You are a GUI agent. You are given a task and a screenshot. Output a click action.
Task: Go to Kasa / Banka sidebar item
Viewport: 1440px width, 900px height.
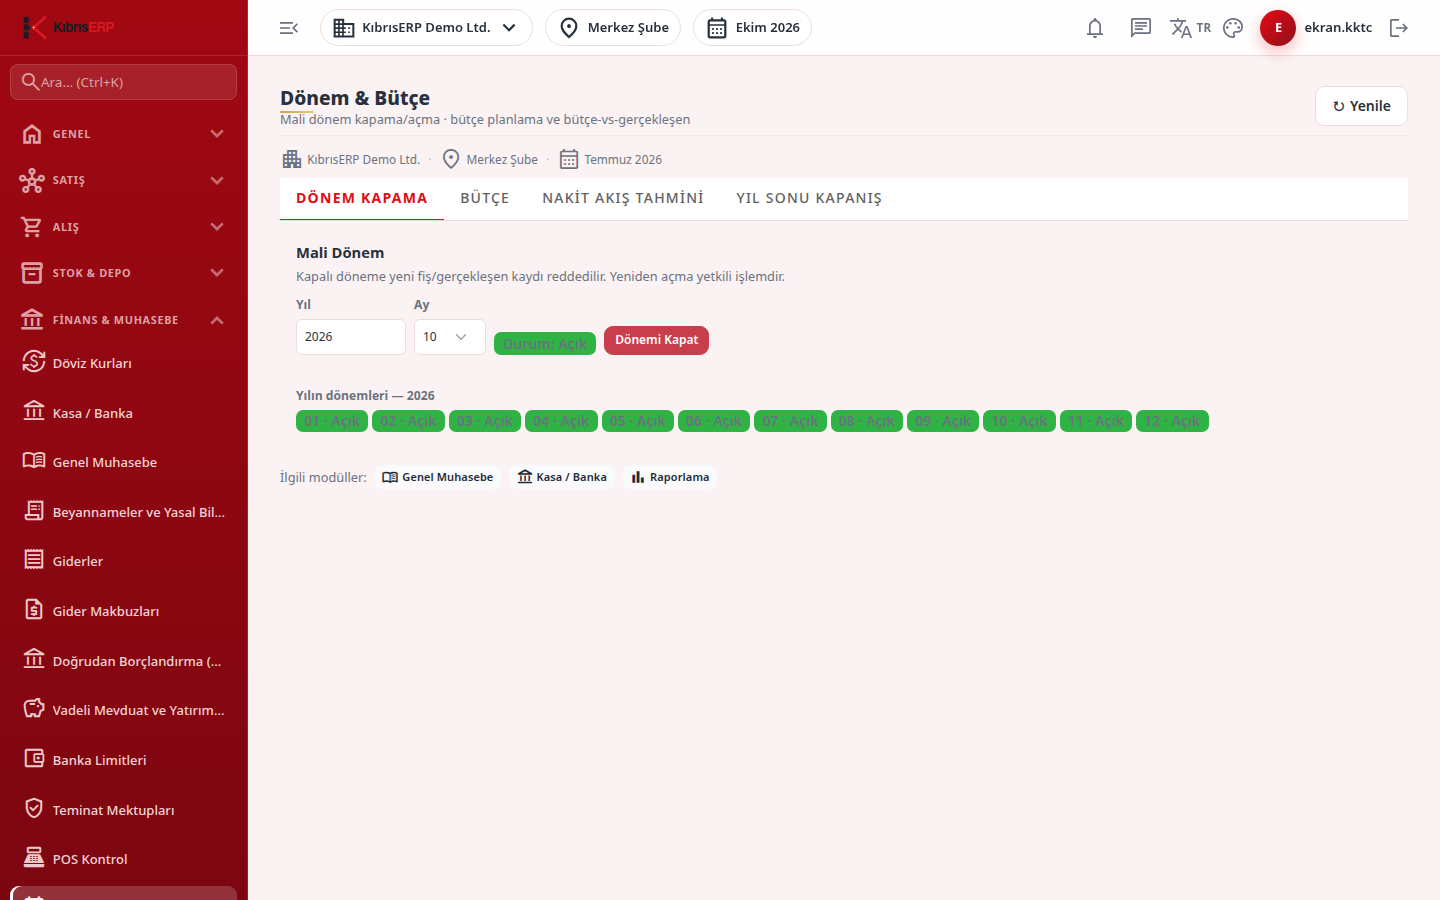click(124, 413)
